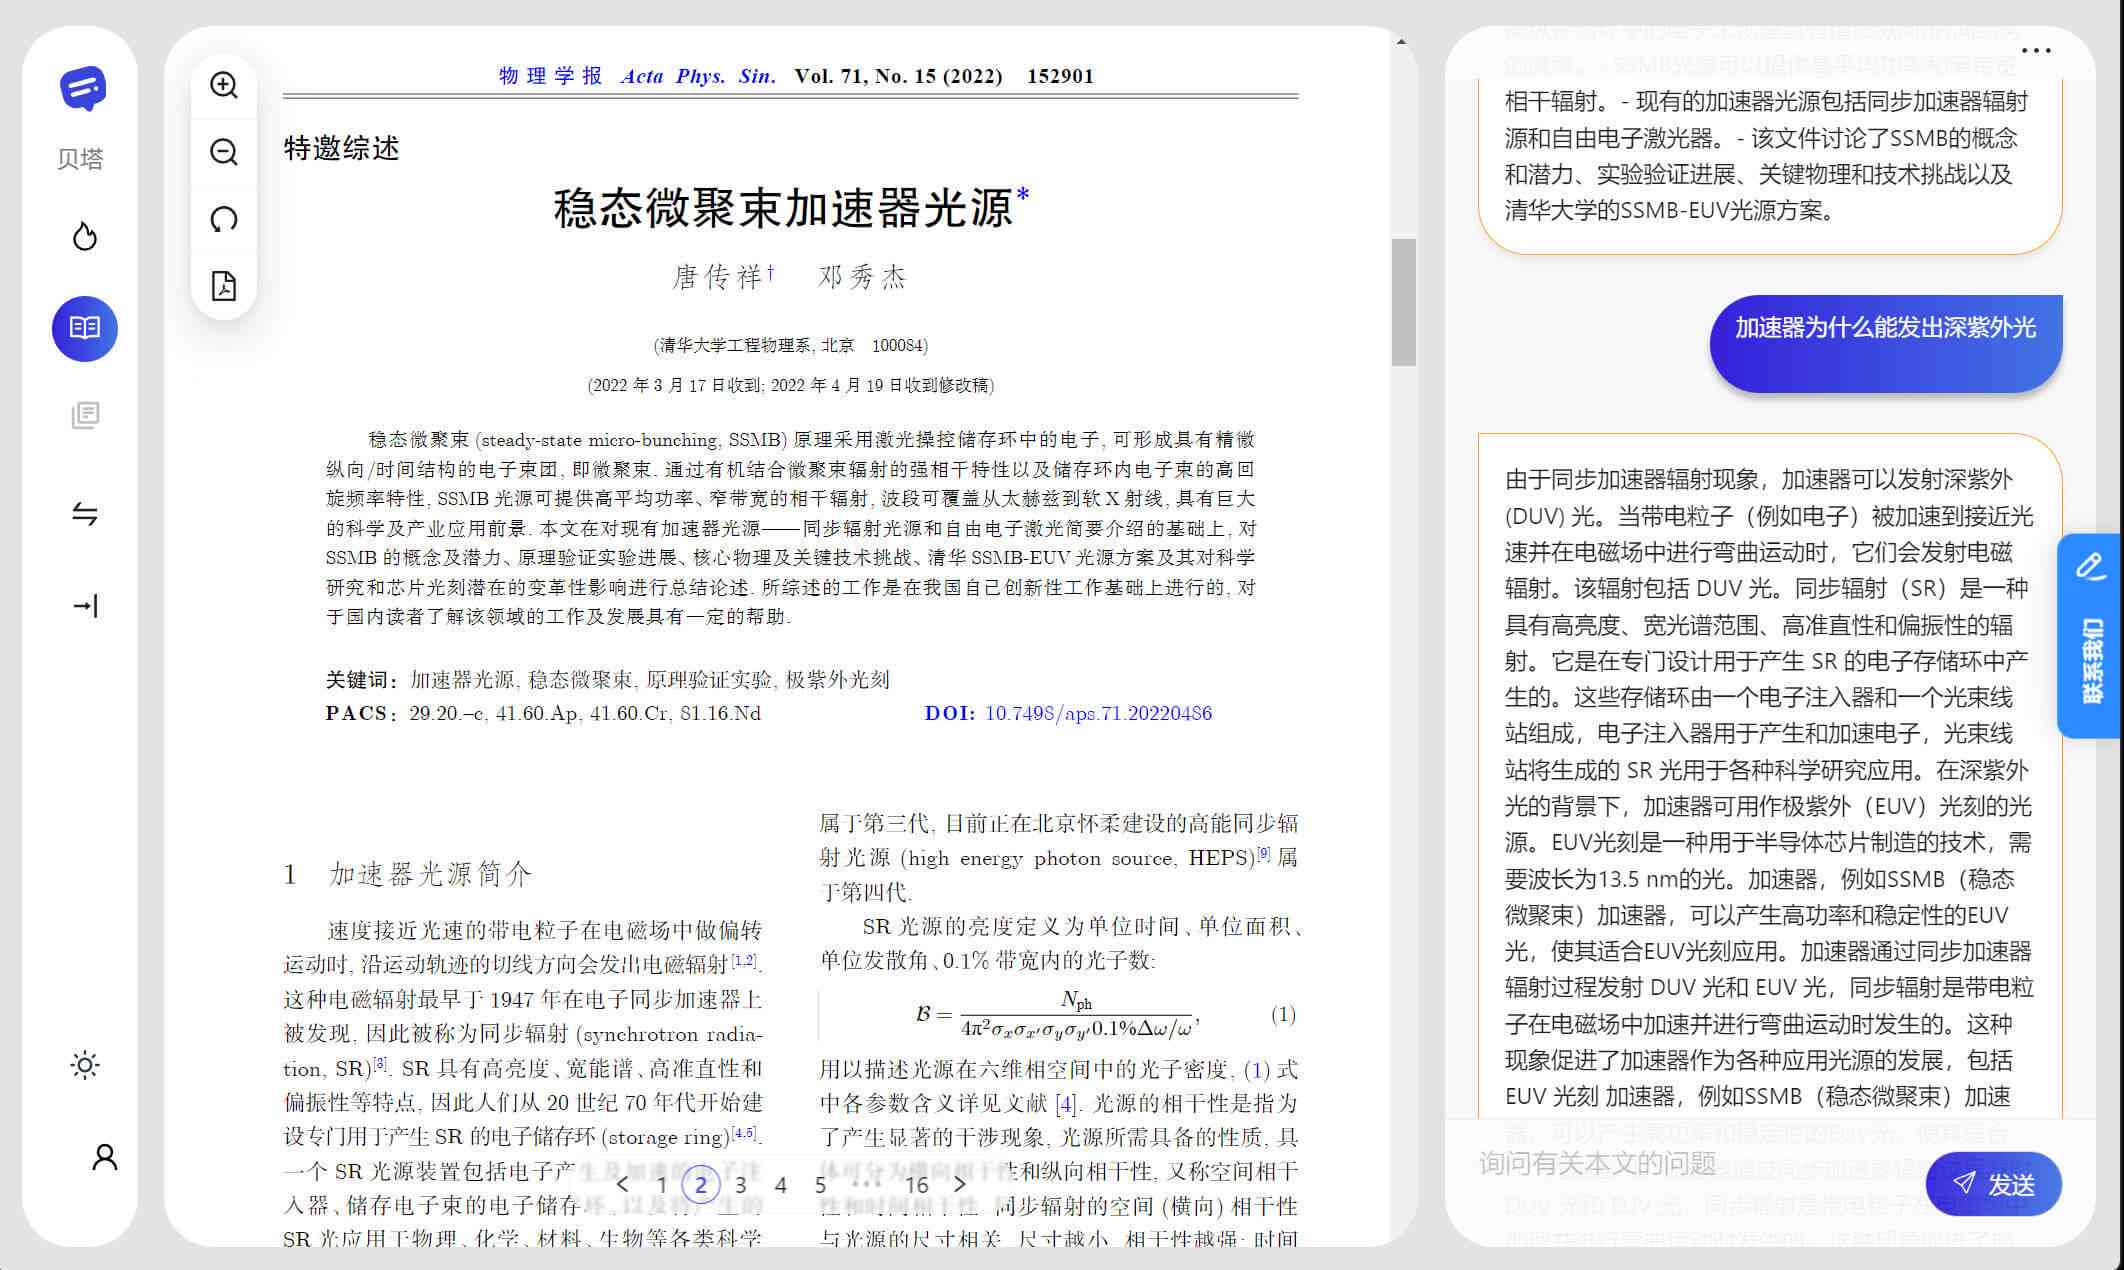2124x1270 pixels.
Task: Click the PDF viewer vertical scrollbar thumb
Action: (1403, 302)
